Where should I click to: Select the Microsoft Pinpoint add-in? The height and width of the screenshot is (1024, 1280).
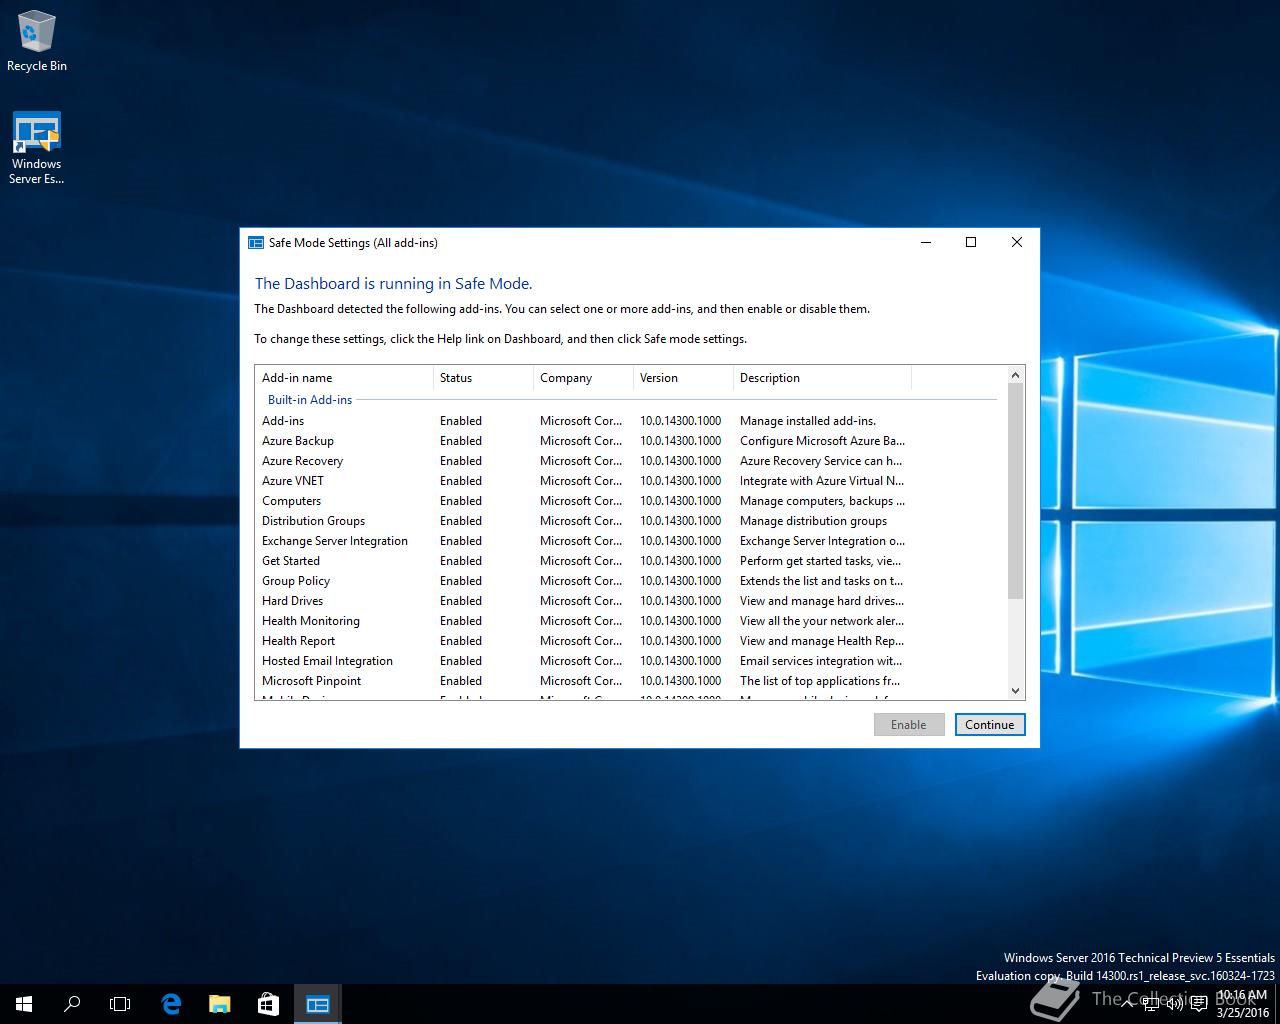583,681
